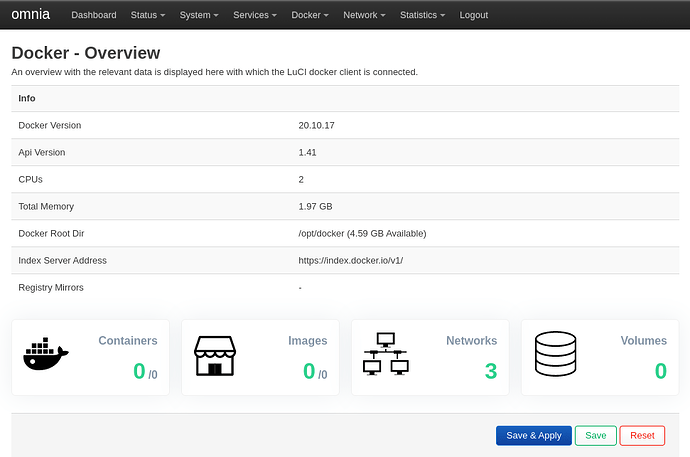Screen dimensions: 690x457
Task: Open the Containers card title link
Action: pos(128,340)
